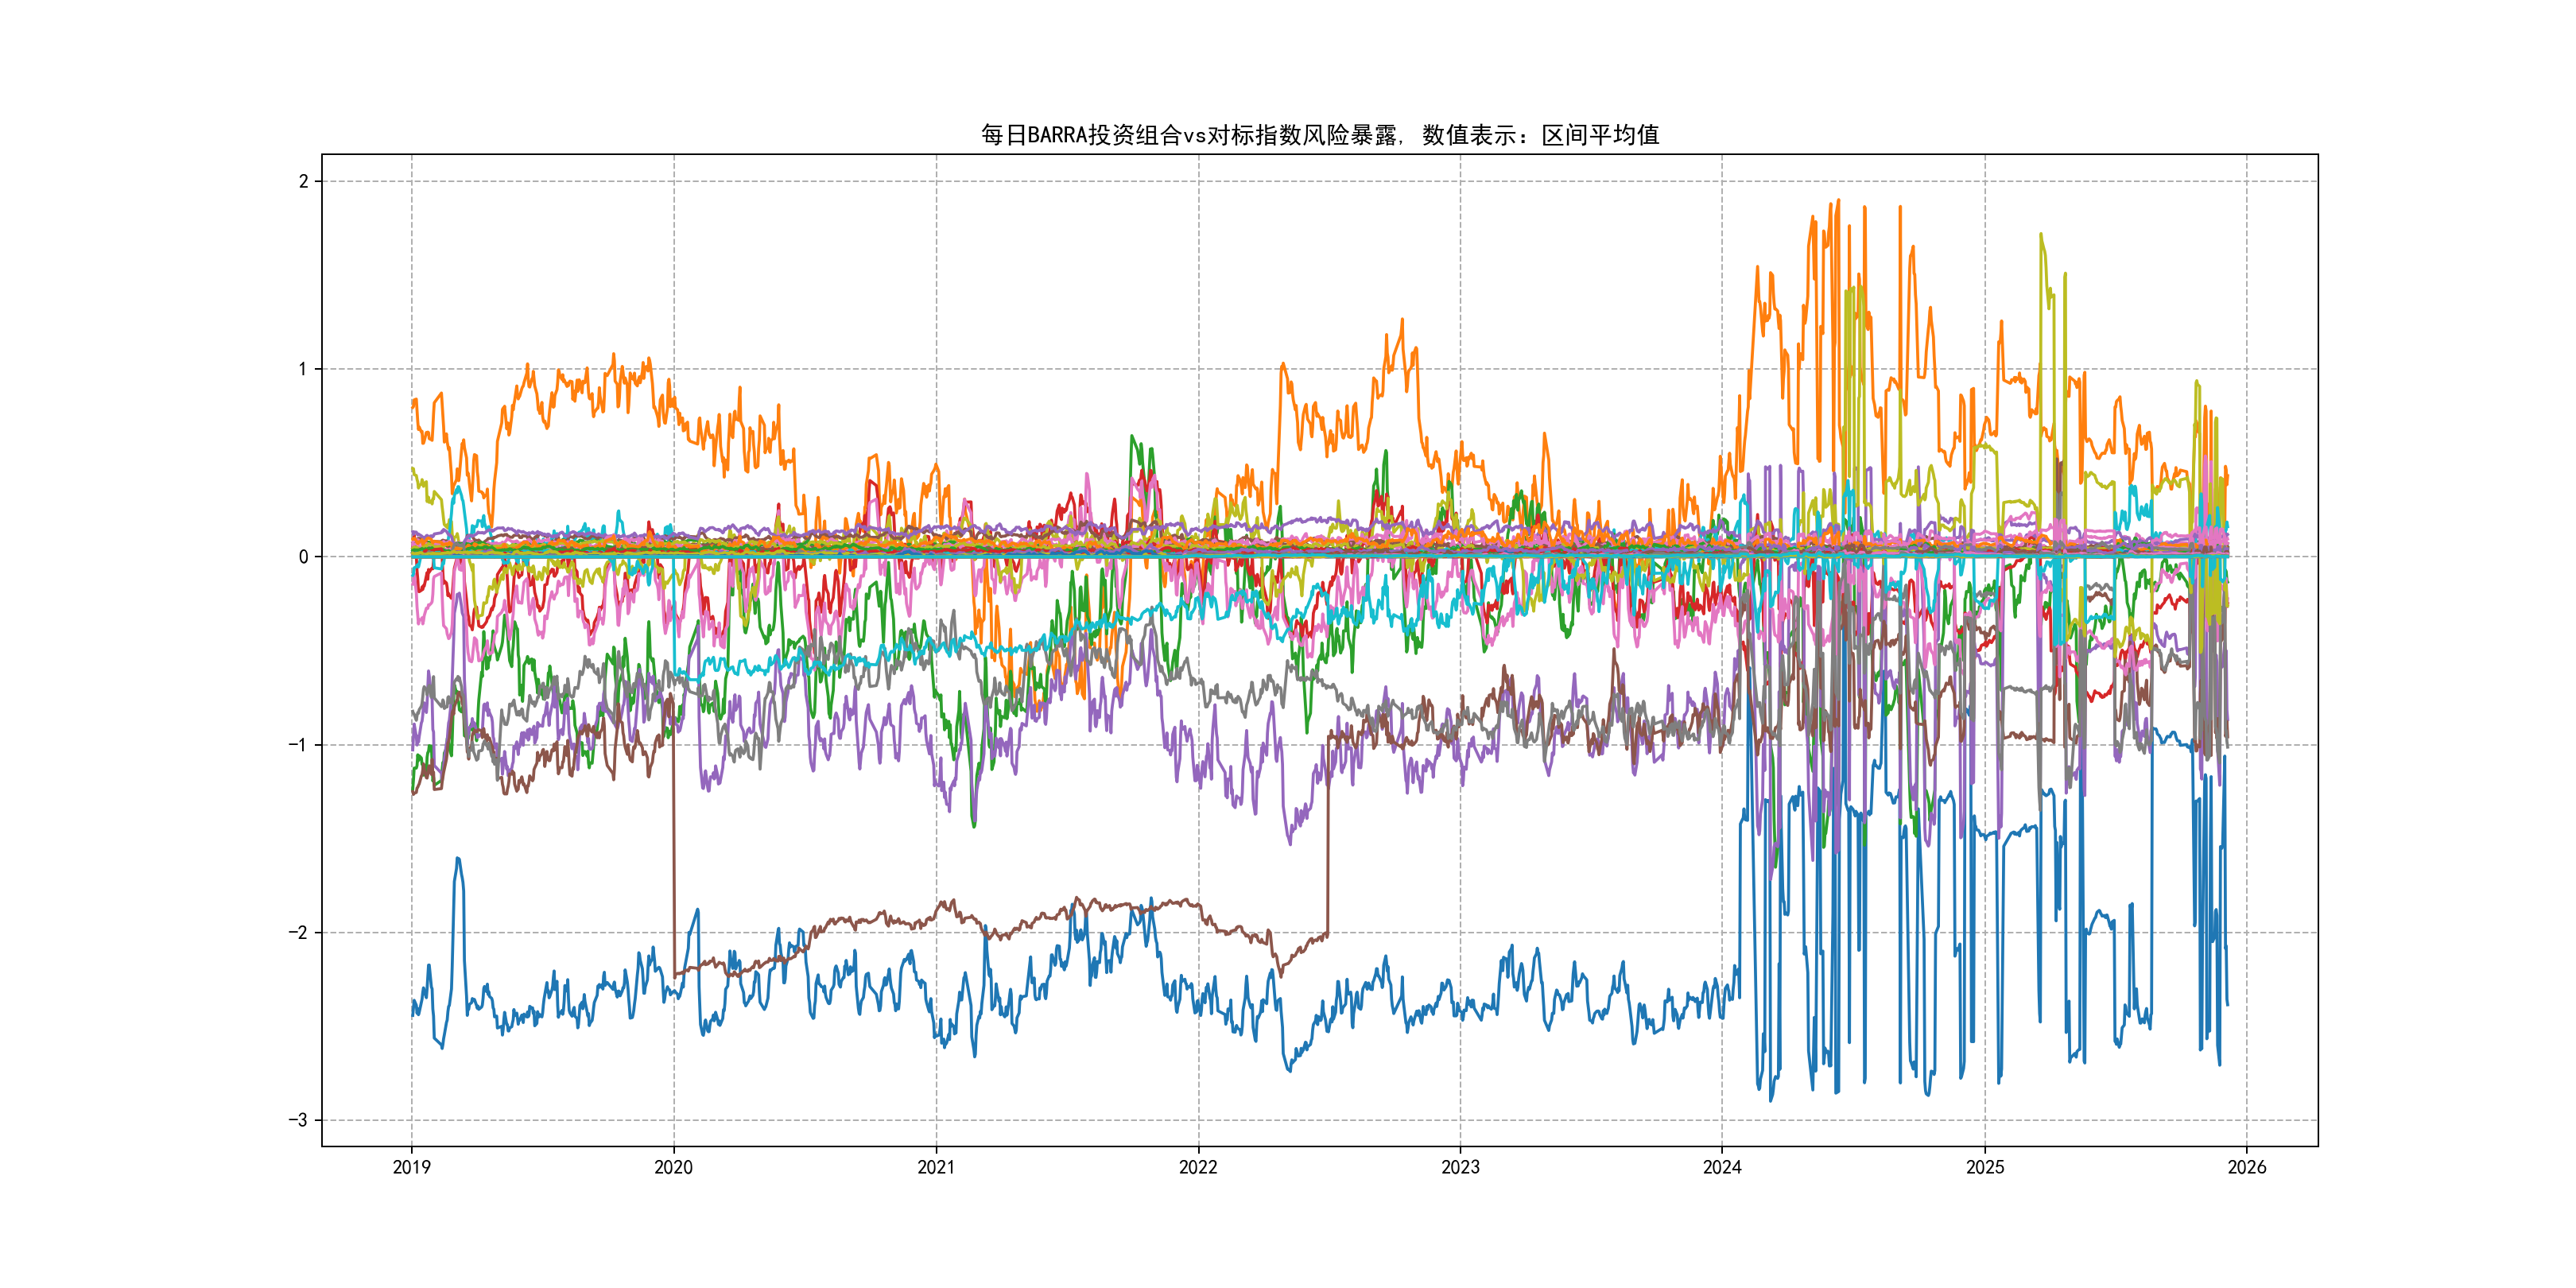The height and width of the screenshot is (1288, 2576).
Task: Click the 2026 x-axis tick label
Action: (2247, 1167)
